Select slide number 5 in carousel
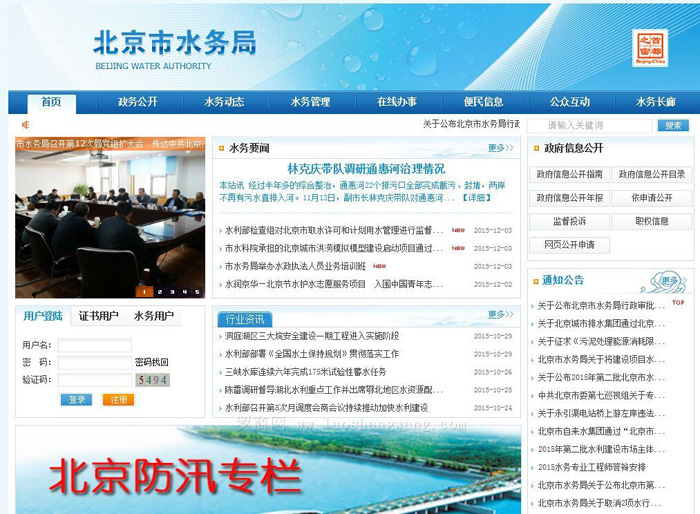The width and height of the screenshot is (700, 514). pyautogui.click(x=197, y=292)
